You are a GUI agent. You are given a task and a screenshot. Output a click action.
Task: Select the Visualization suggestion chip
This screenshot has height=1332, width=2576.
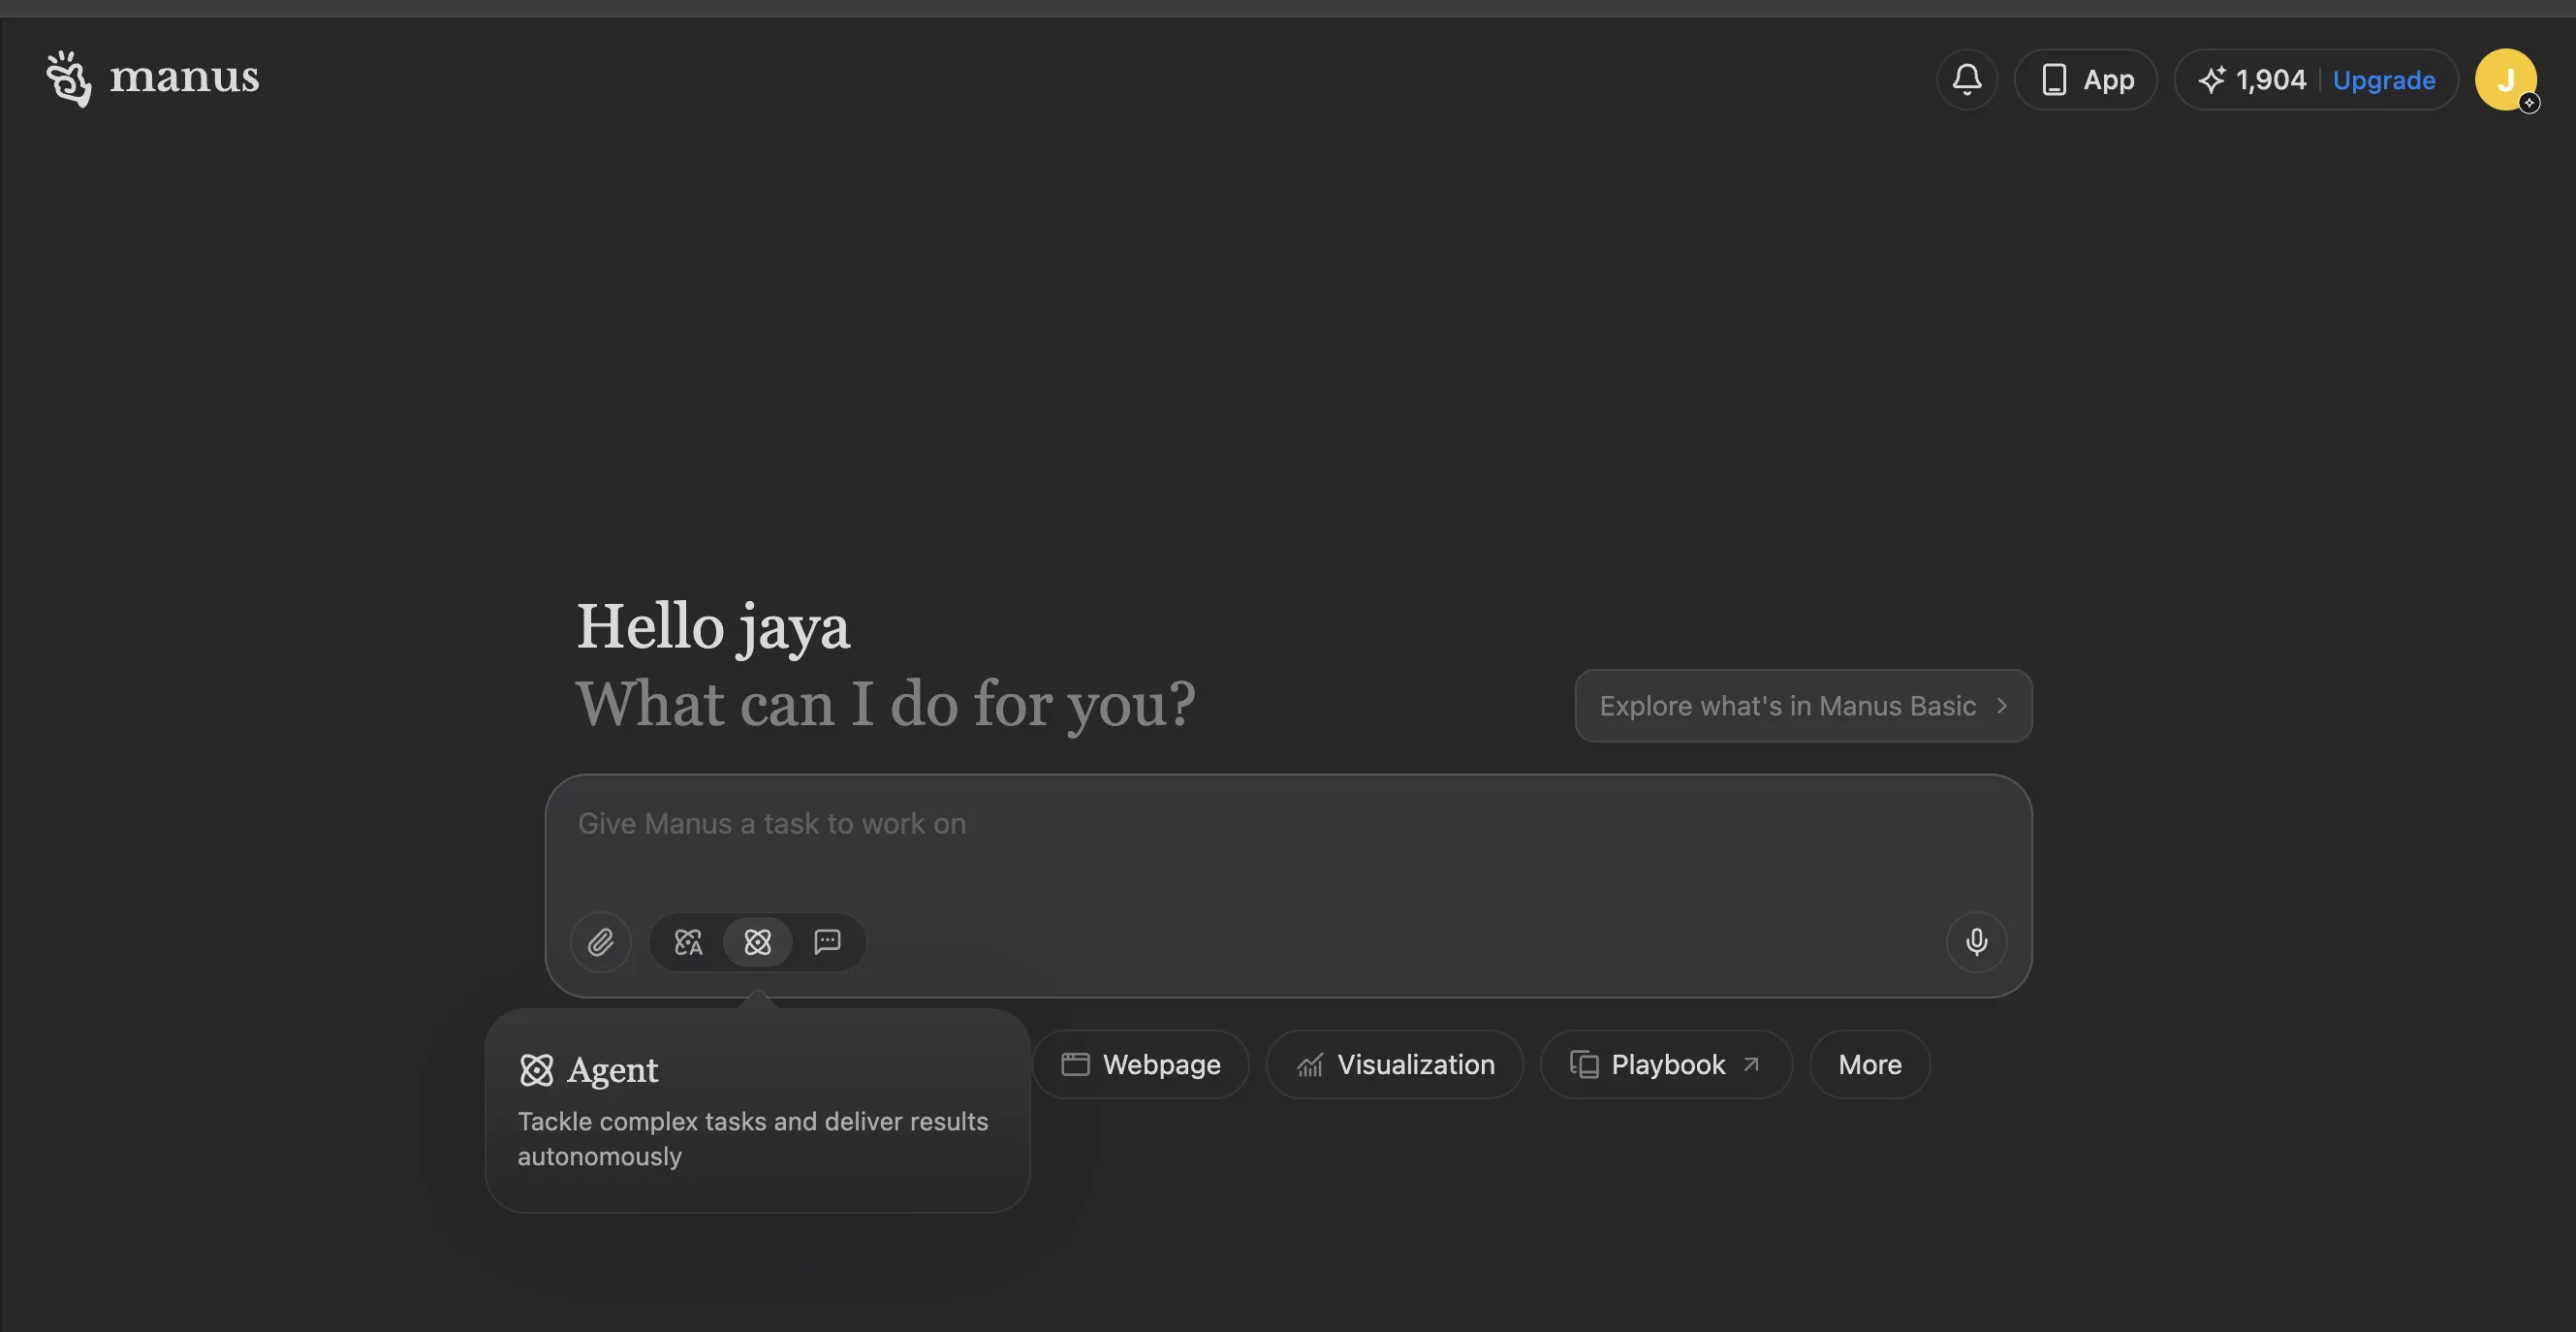tap(1394, 1064)
